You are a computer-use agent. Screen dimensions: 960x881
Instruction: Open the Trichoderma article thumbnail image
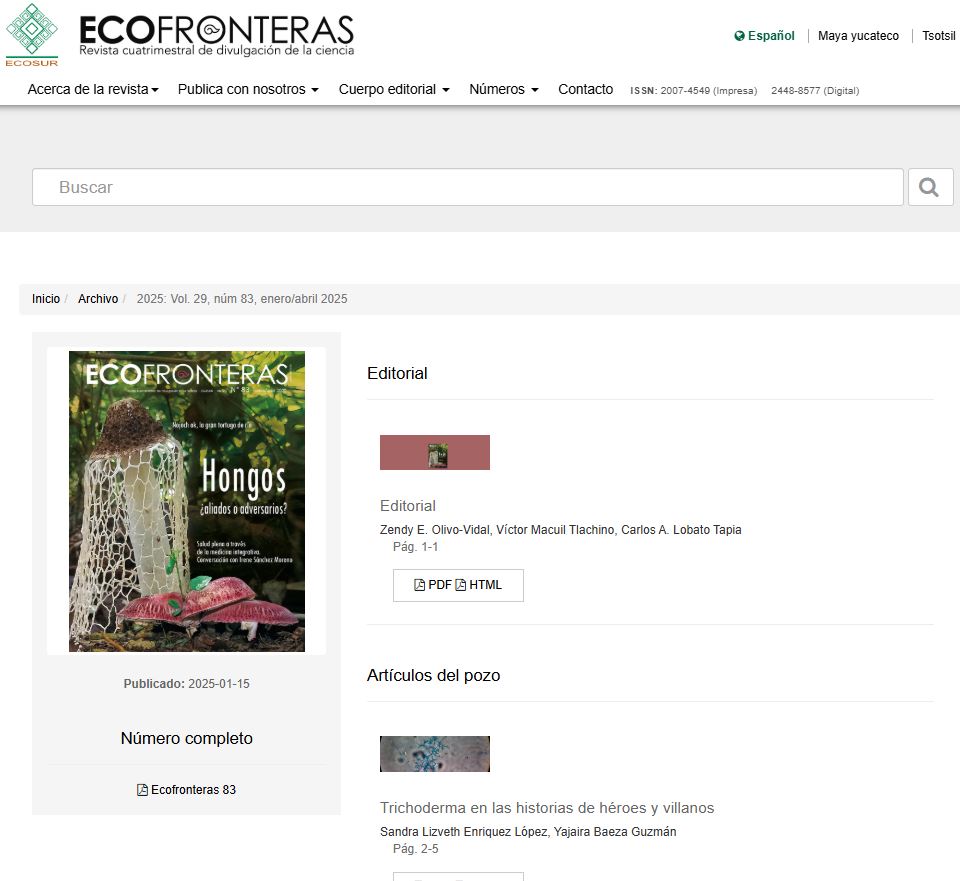click(435, 754)
